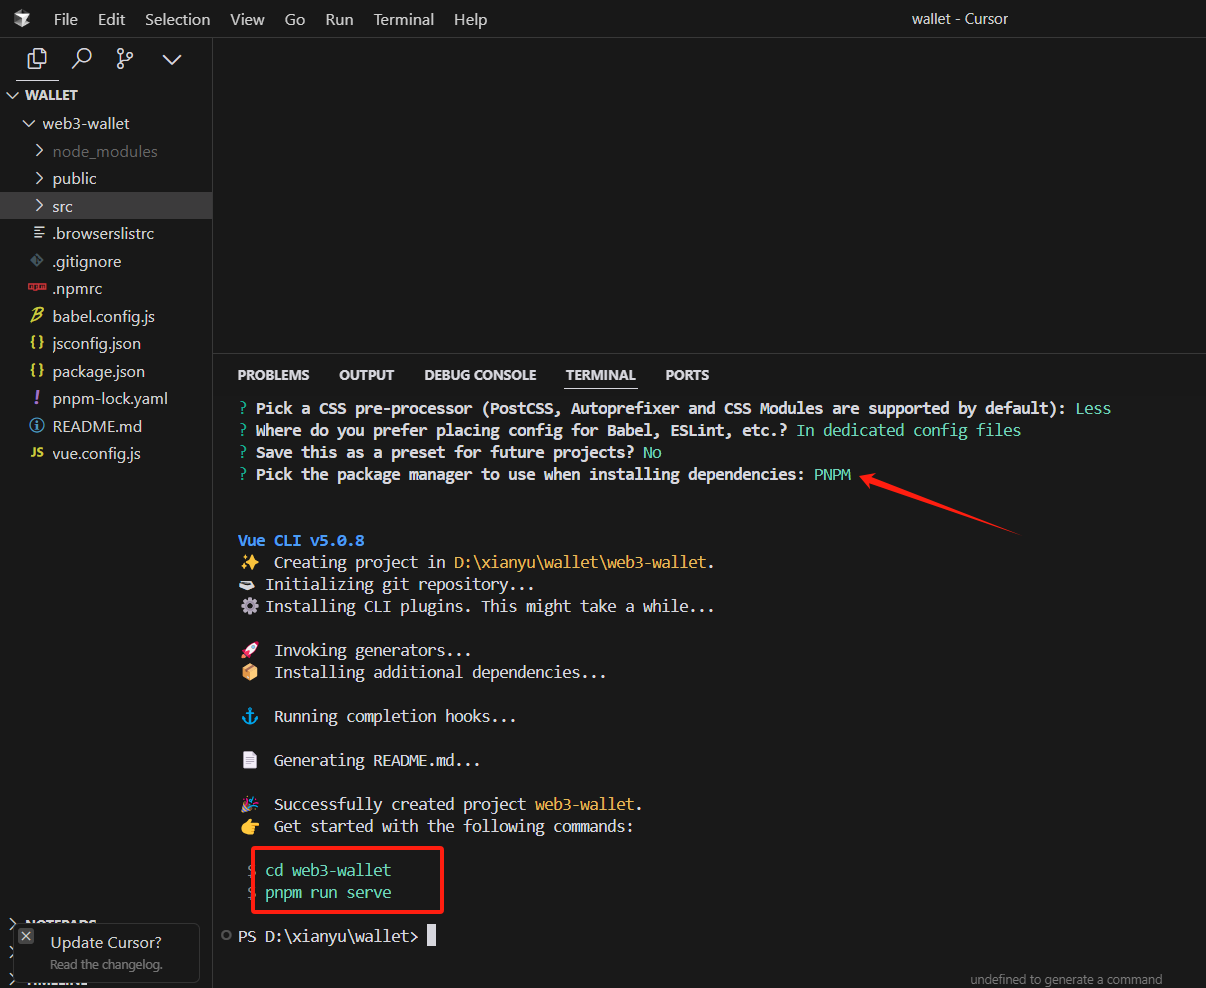Collapse the web3-wallet folder

click(x=106, y=123)
